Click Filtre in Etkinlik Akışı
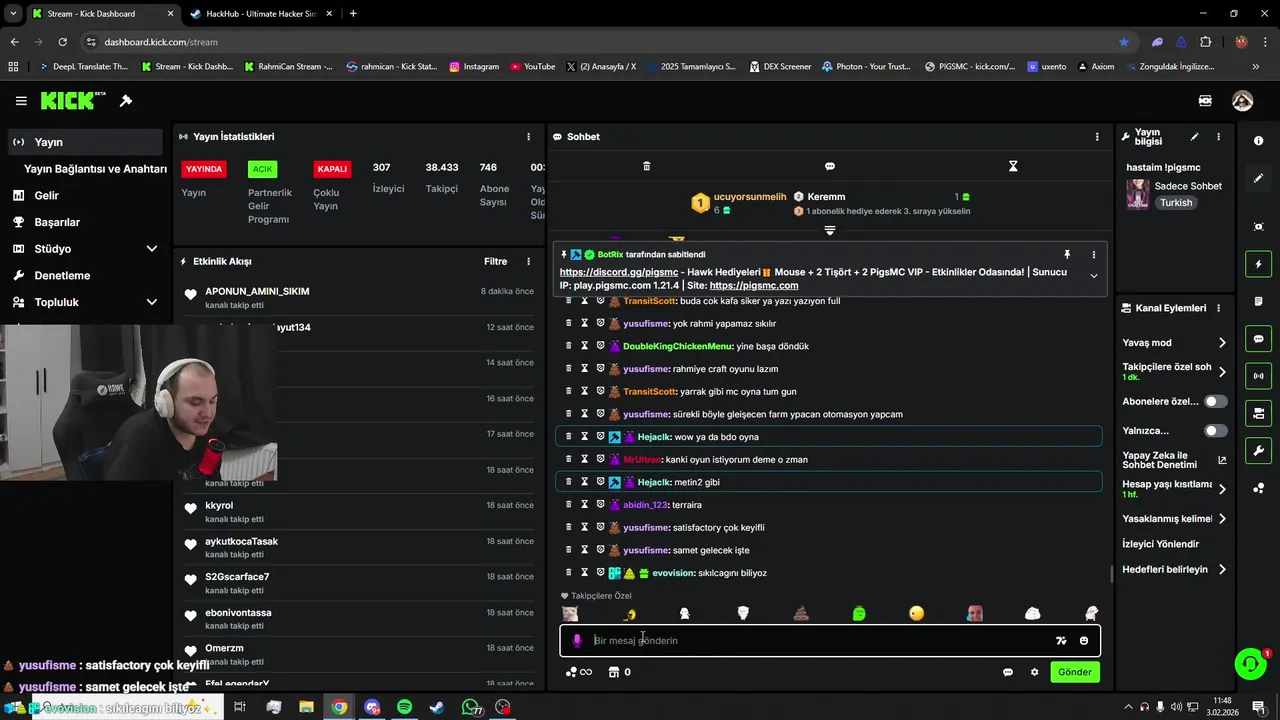Screen dimensions: 1280x720 pyautogui.click(x=496, y=262)
